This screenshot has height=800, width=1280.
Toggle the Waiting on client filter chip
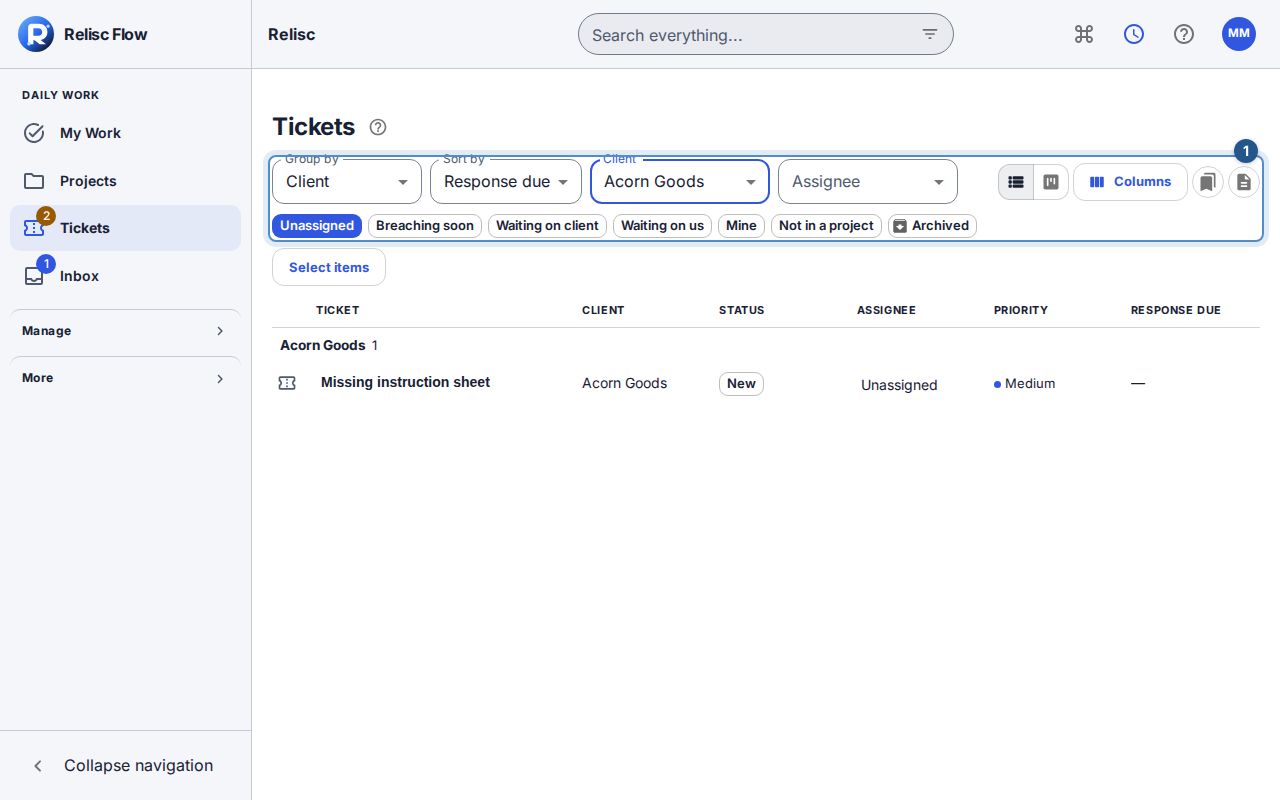(x=547, y=226)
